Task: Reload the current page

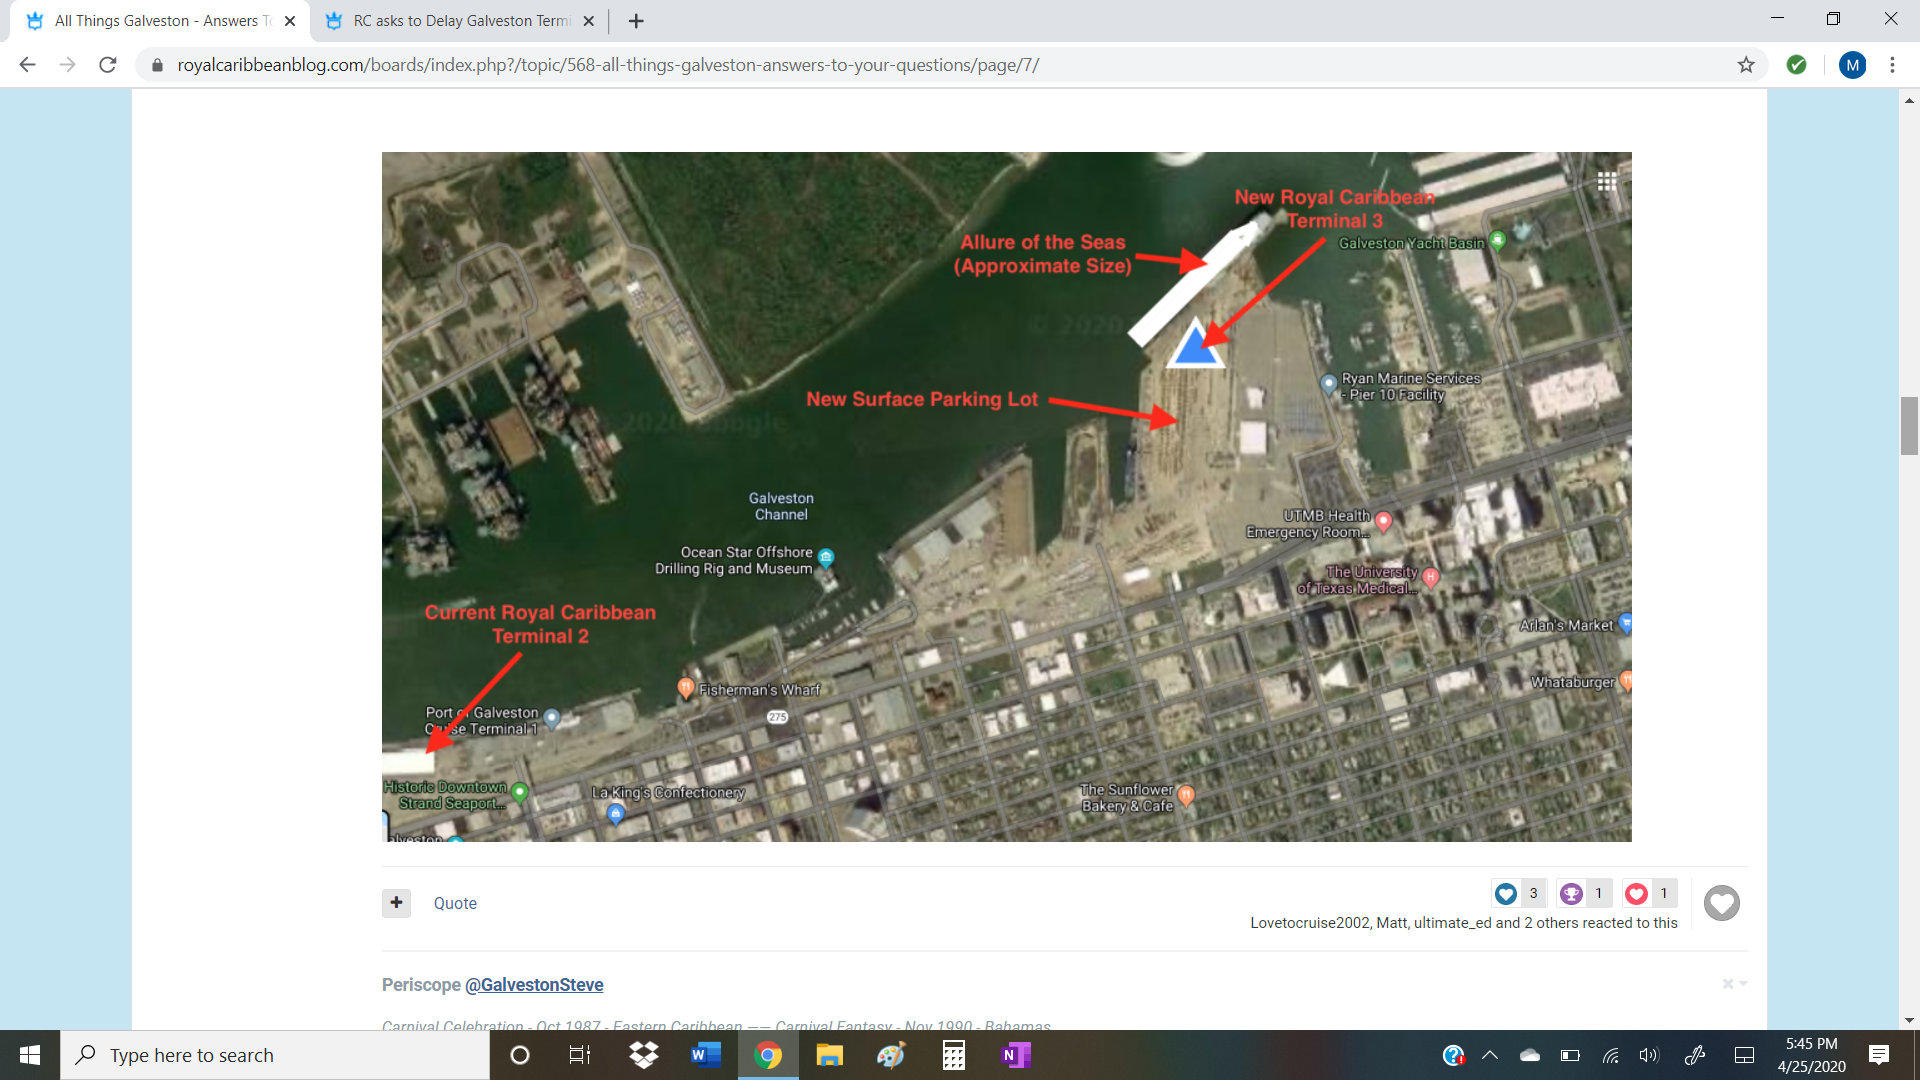Action: click(x=108, y=65)
